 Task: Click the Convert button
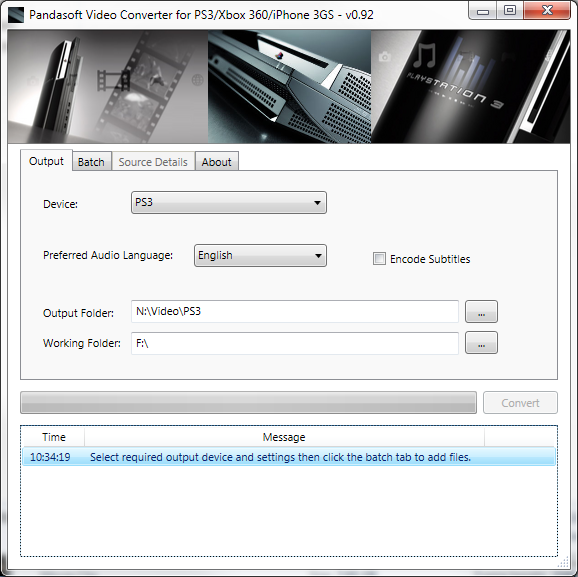[x=520, y=403]
